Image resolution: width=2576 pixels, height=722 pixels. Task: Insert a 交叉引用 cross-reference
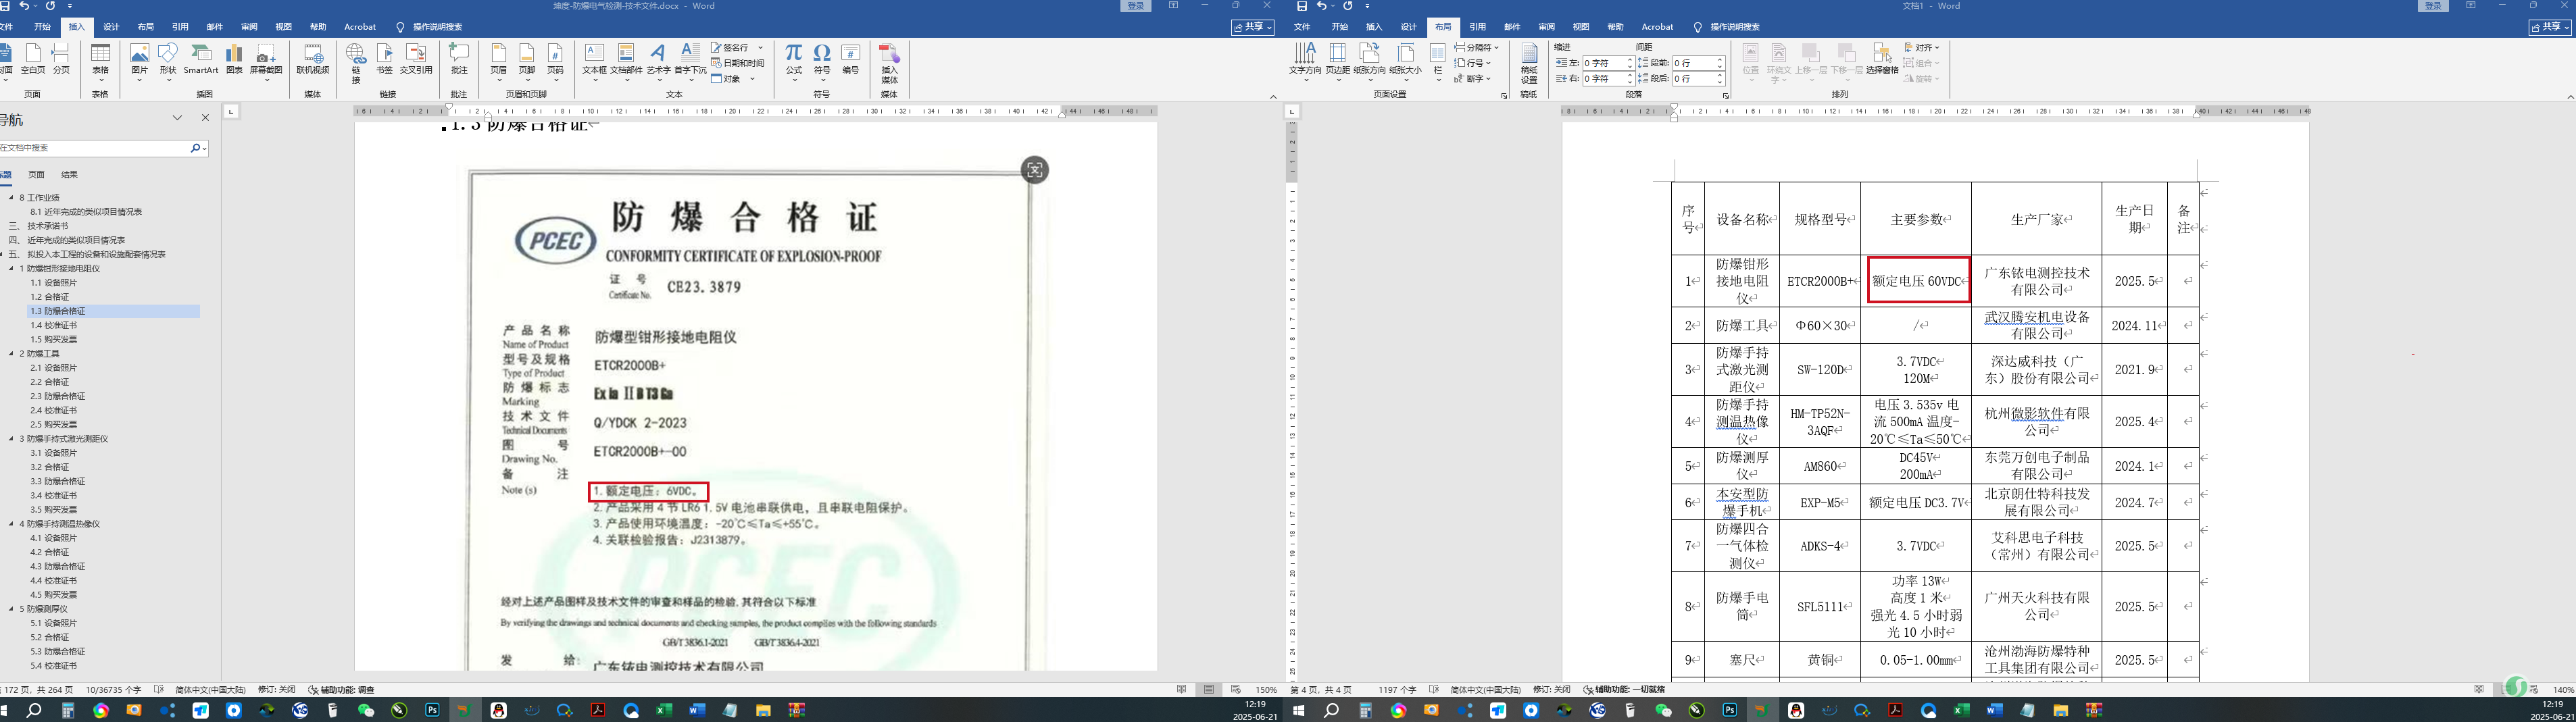416,59
